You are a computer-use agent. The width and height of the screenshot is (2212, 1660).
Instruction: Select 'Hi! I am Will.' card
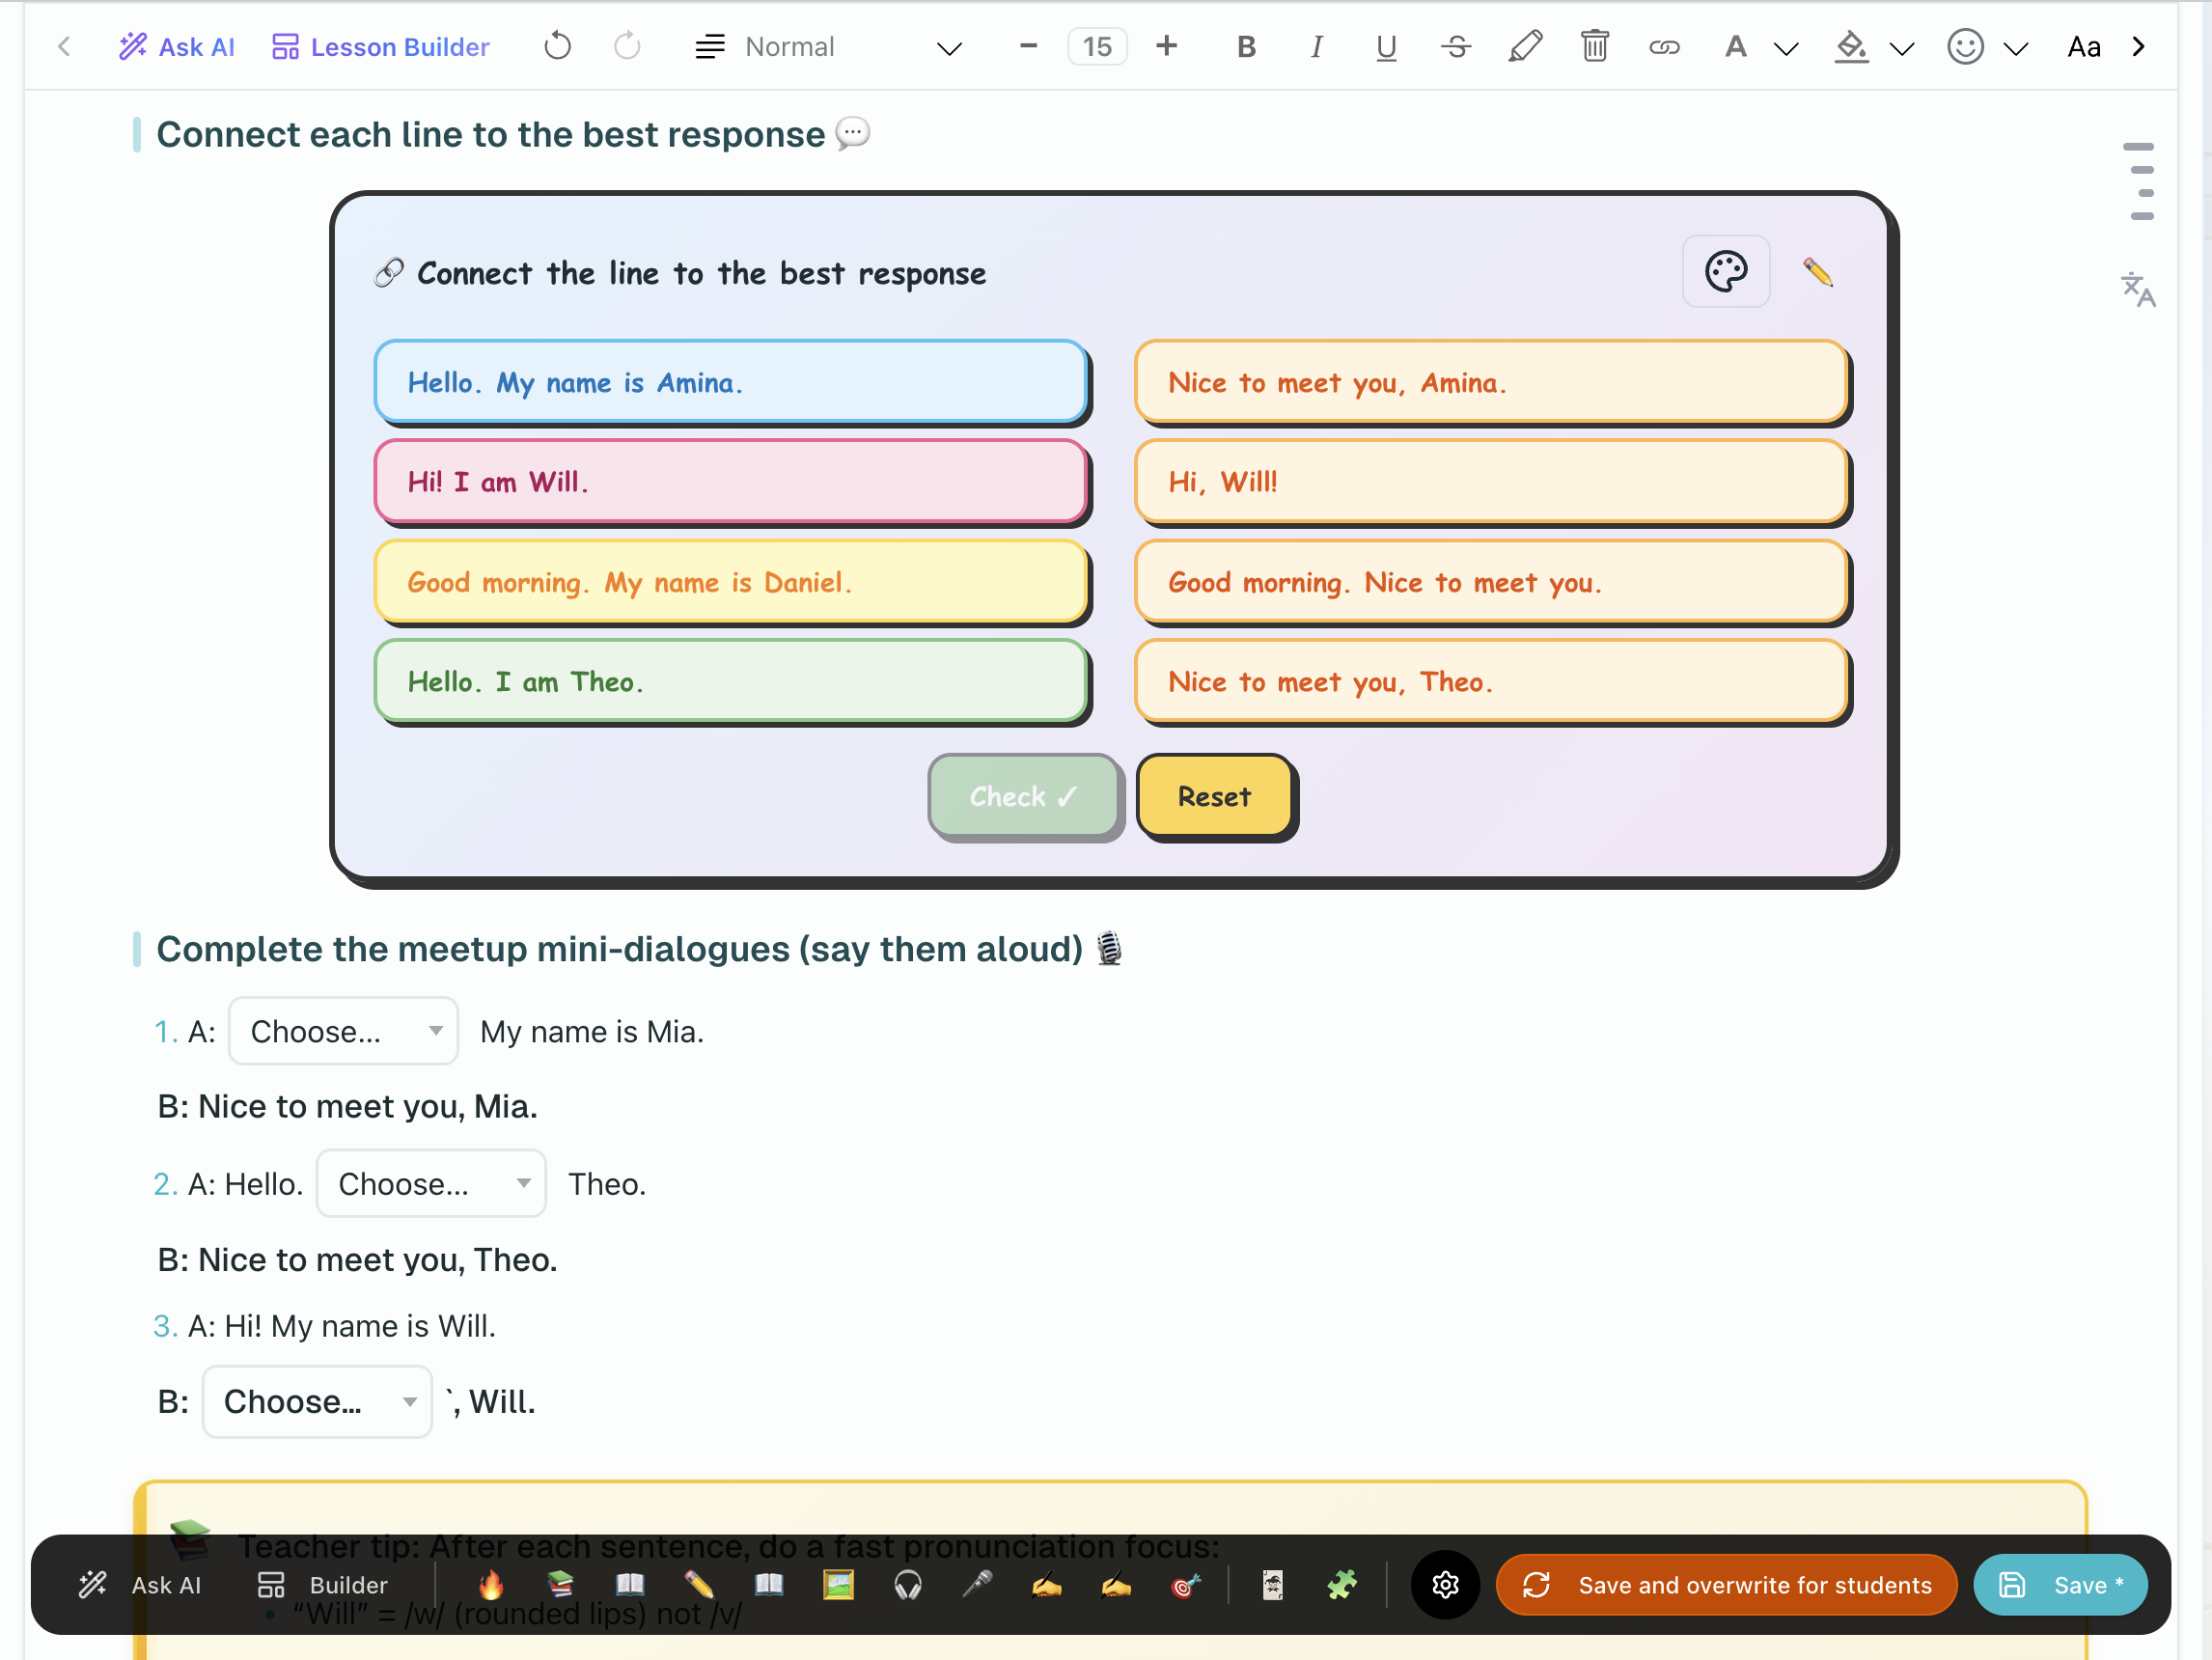pyautogui.click(x=731, y=482)
